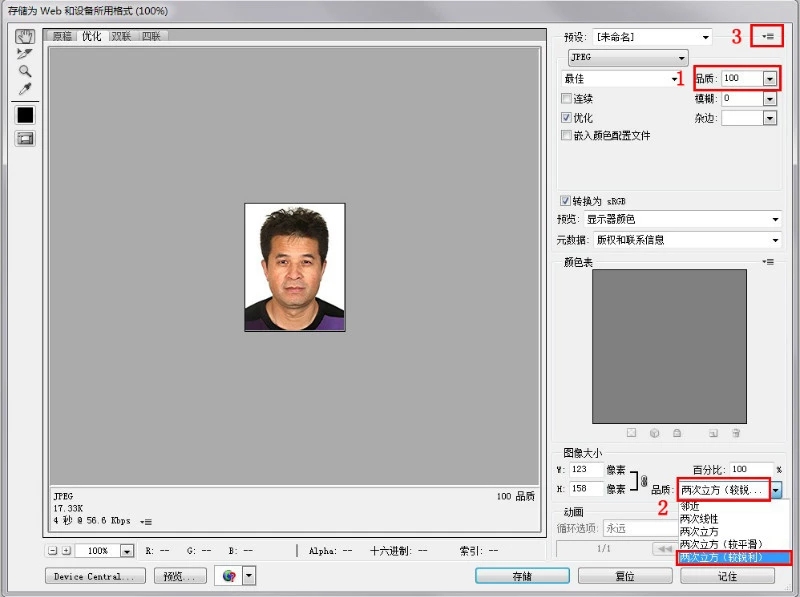Click the constrain proportions link icon
Image resolution: width=800 pixels, height=597 pixels.
point(644,481)
